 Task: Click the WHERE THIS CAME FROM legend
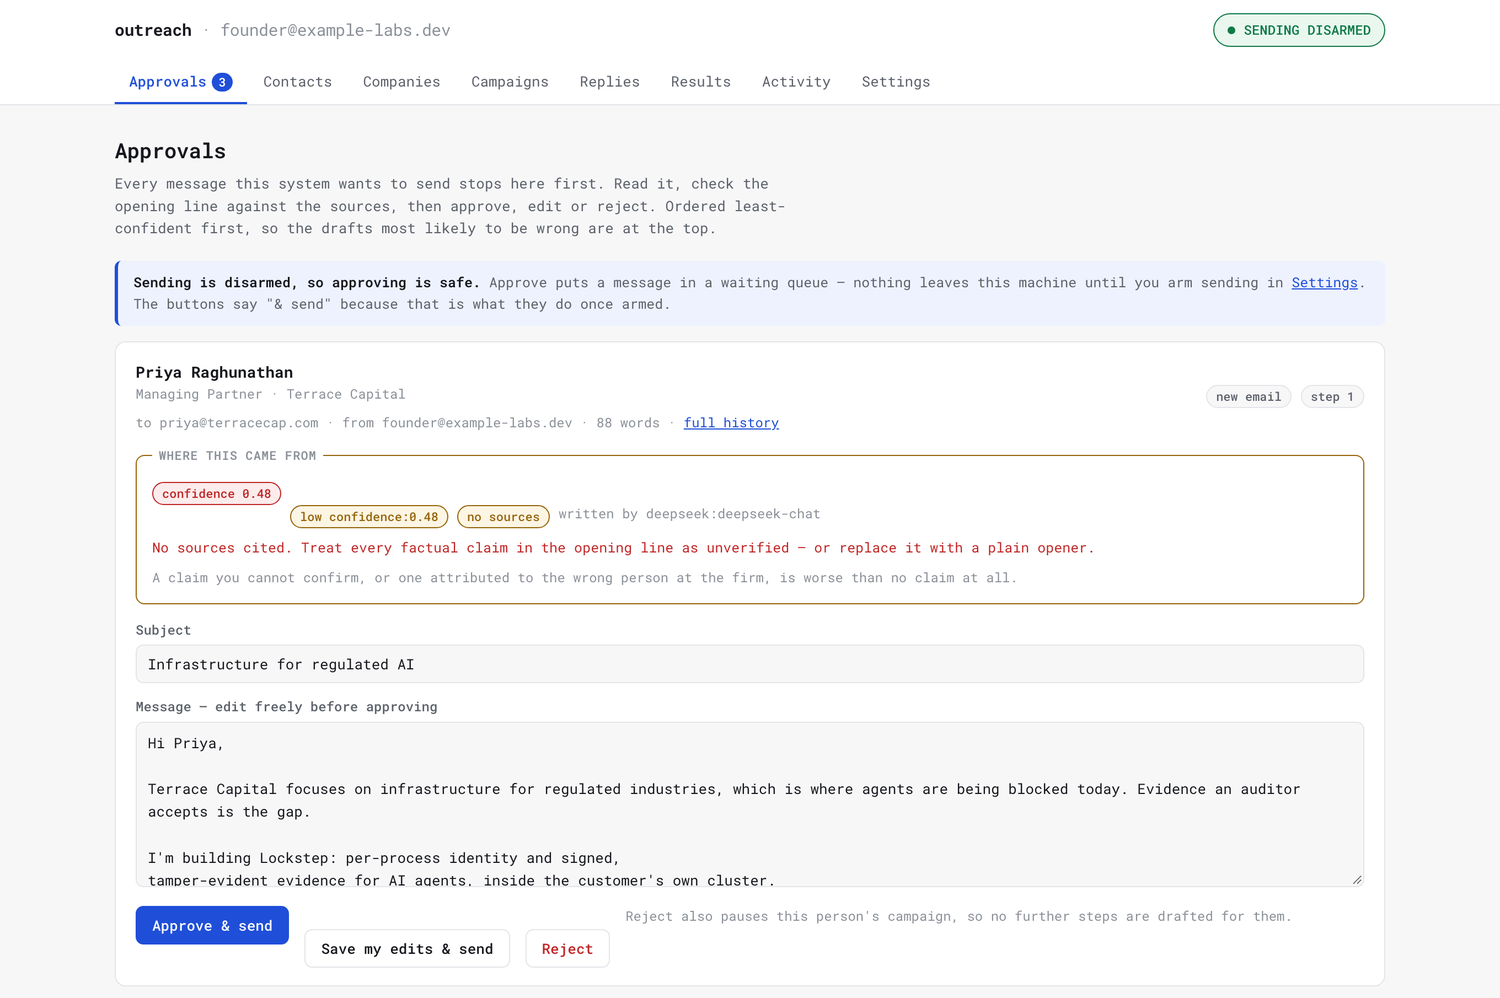tap(237, 456)
